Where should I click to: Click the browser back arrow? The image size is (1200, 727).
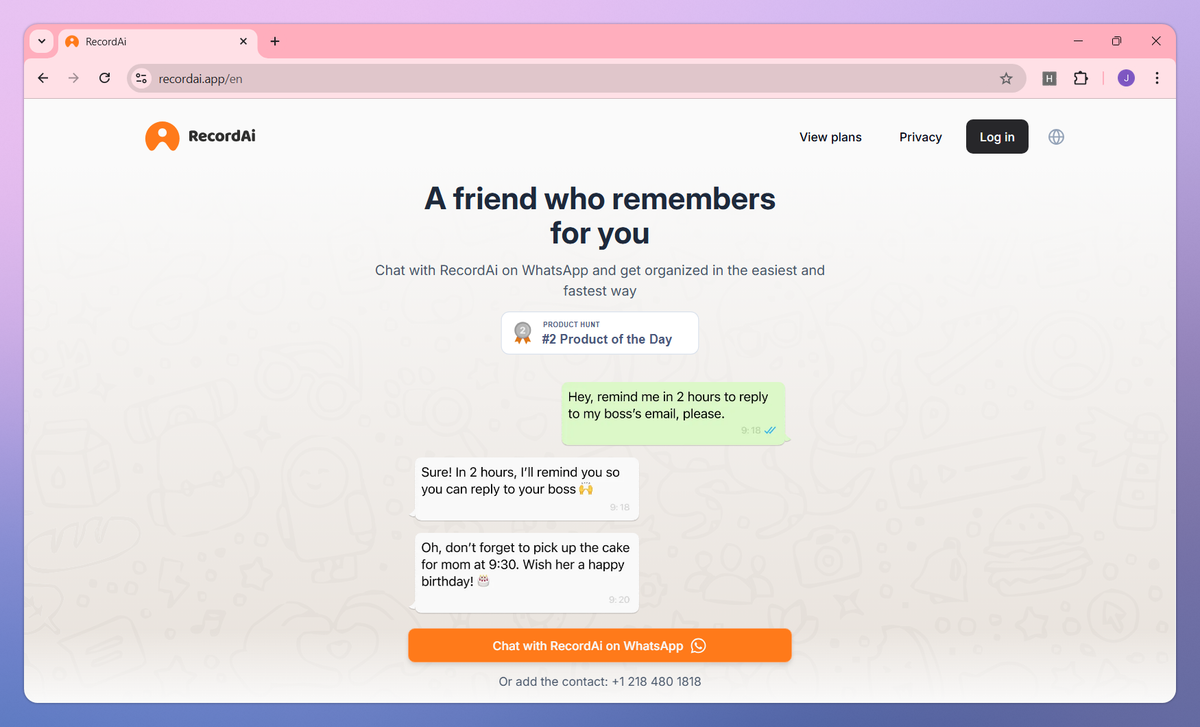pyautogui.click(x=42, y=78)
